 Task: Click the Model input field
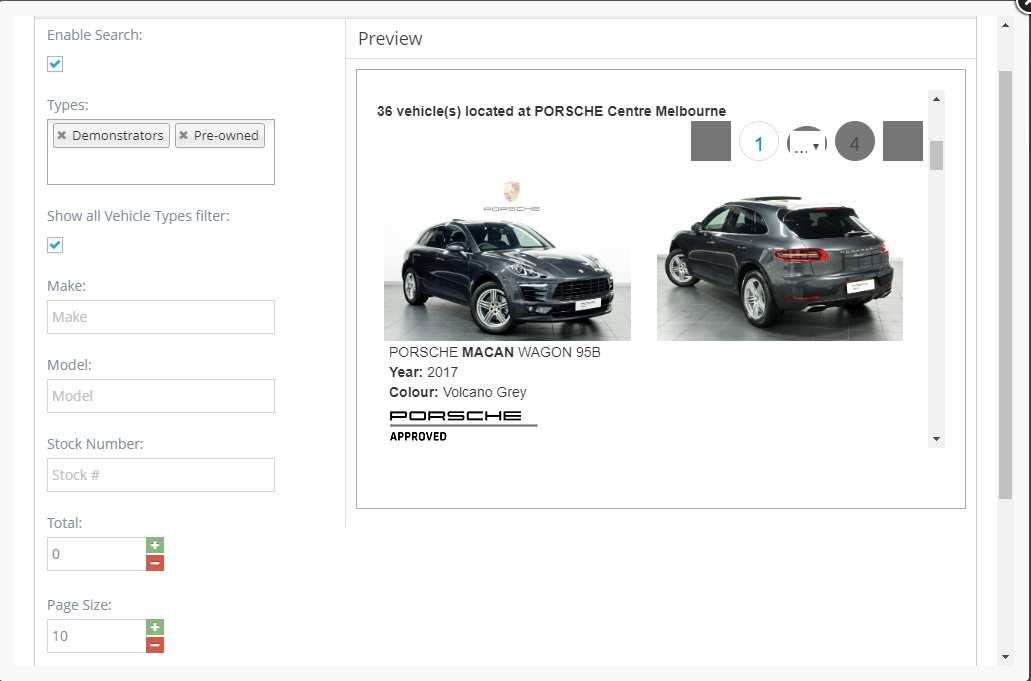(160, 395)
